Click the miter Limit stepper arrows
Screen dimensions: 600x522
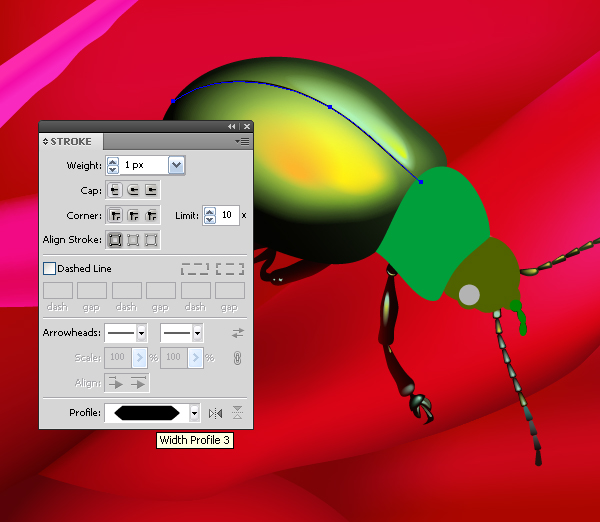tap(210, 215)
